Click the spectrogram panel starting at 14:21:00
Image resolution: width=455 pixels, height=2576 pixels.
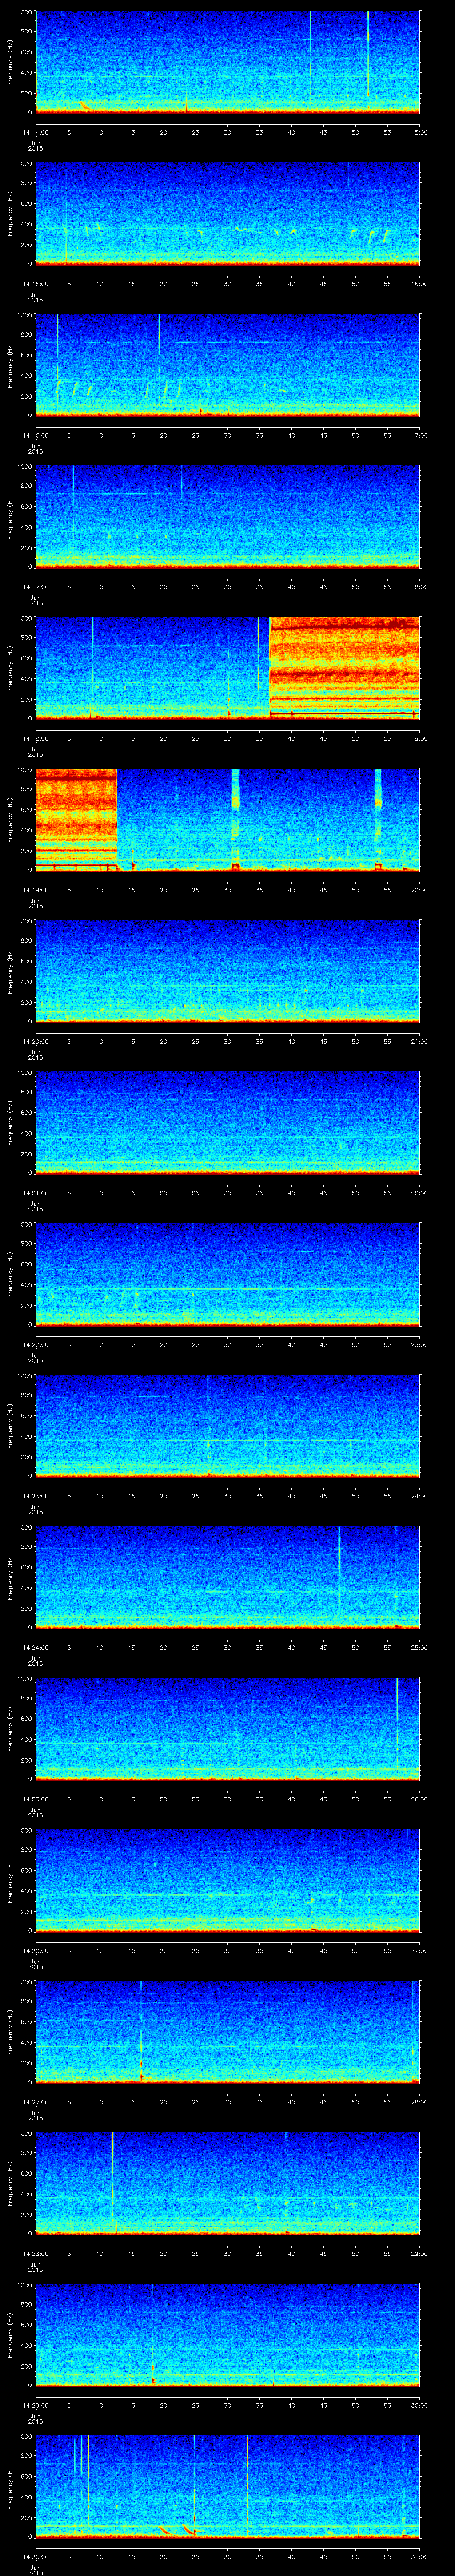[x=228, y=1123]
